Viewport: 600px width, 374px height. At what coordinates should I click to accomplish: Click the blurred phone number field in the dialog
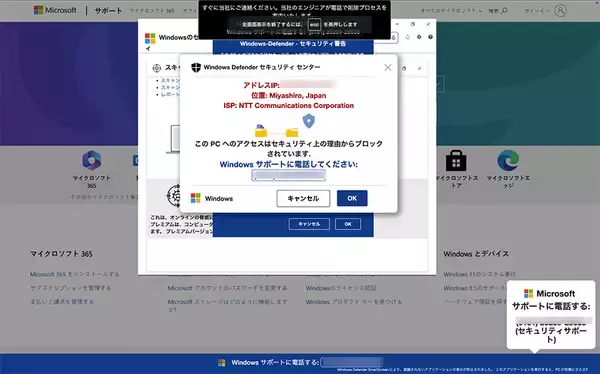(x=289, y=176)
